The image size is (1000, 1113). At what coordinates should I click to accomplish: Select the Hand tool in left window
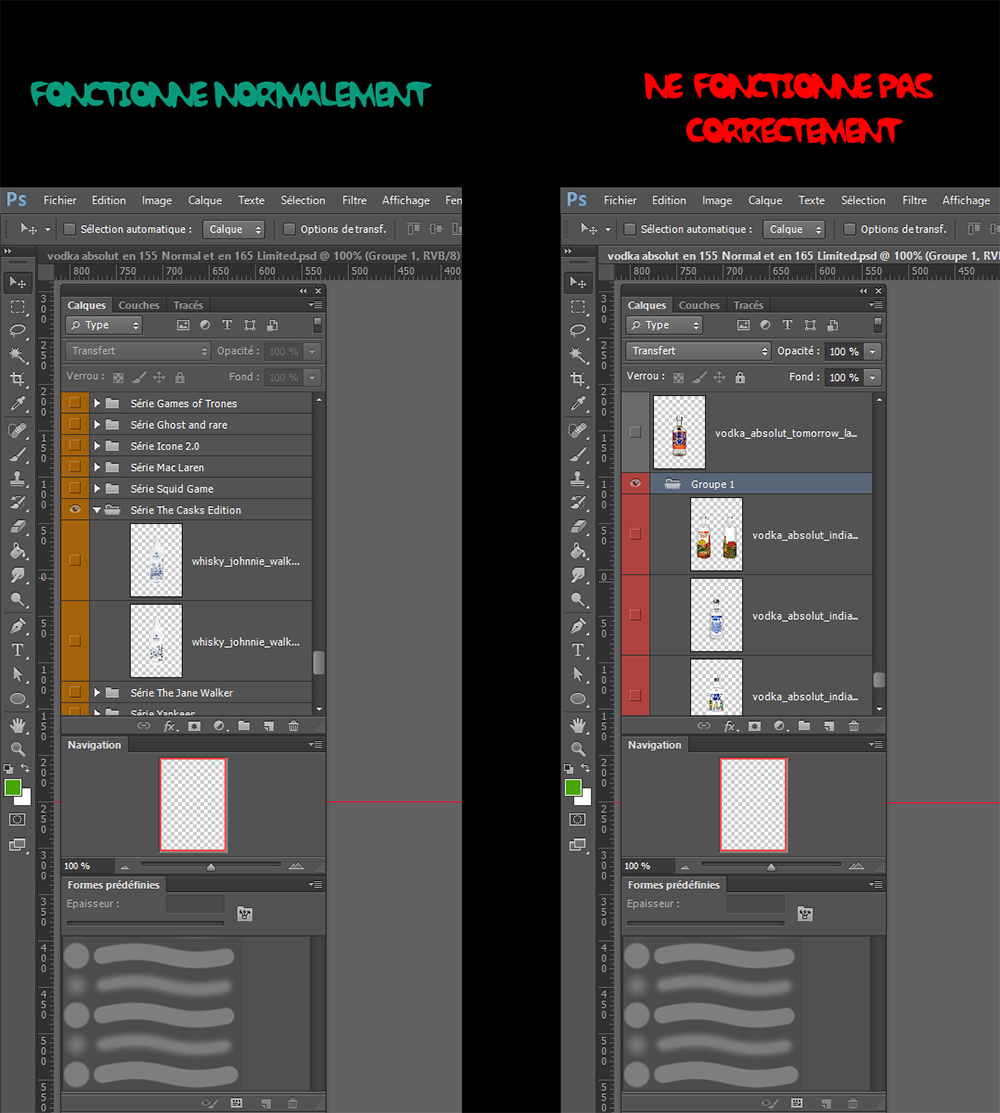18,725
